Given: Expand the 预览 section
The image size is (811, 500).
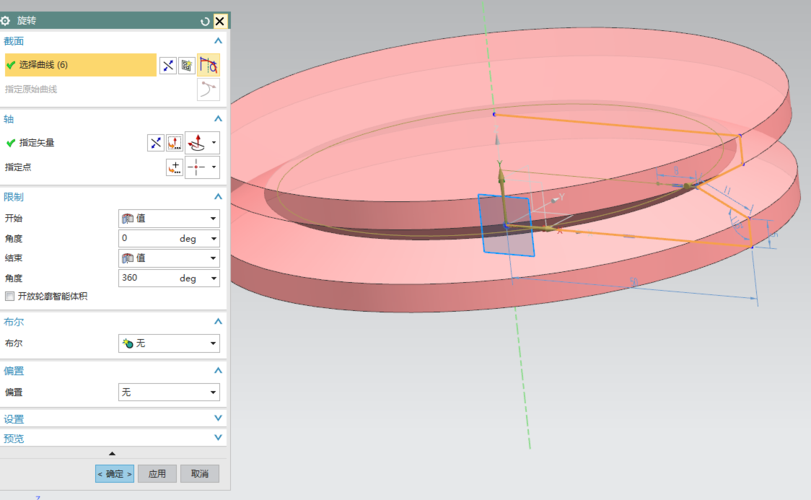Looking at the screenshot, I should coord(218,438).
